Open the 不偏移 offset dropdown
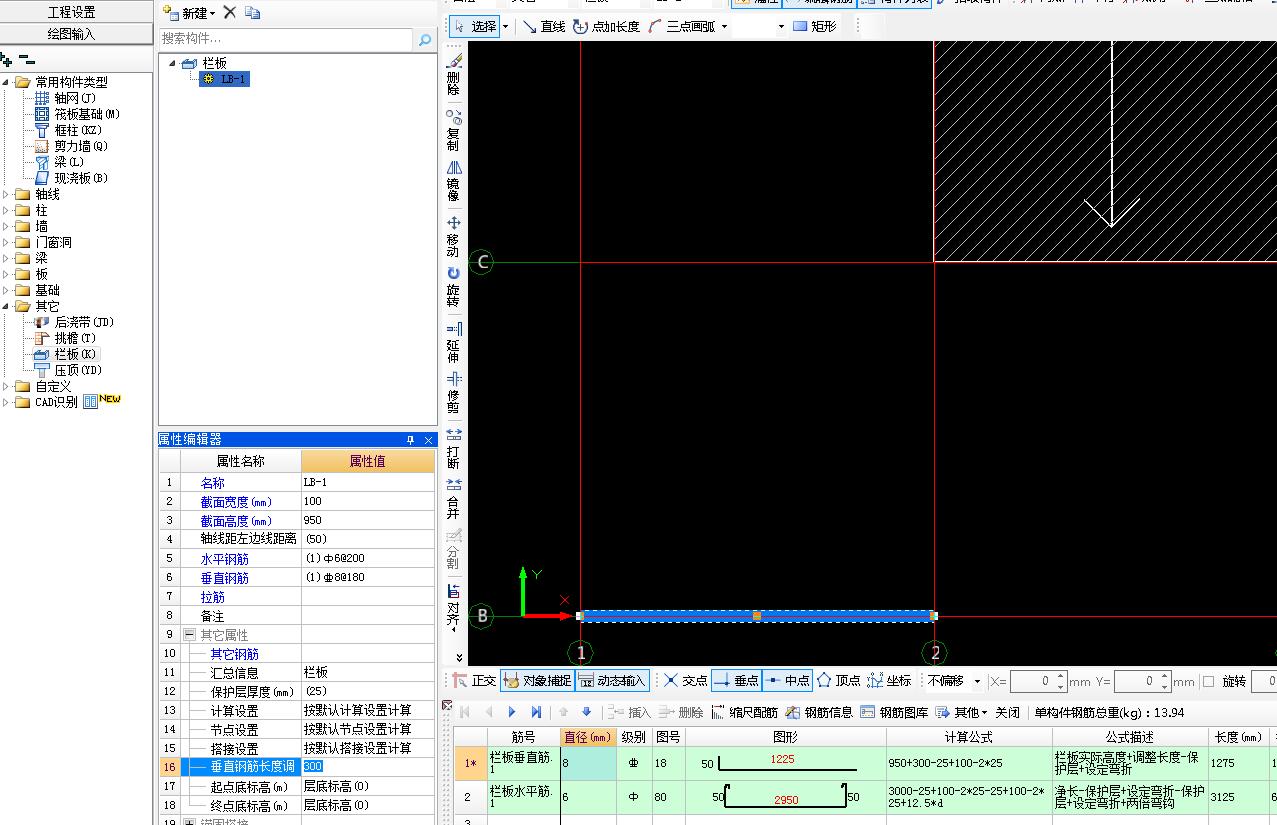 pyautogui.click(x=977, y=681)
